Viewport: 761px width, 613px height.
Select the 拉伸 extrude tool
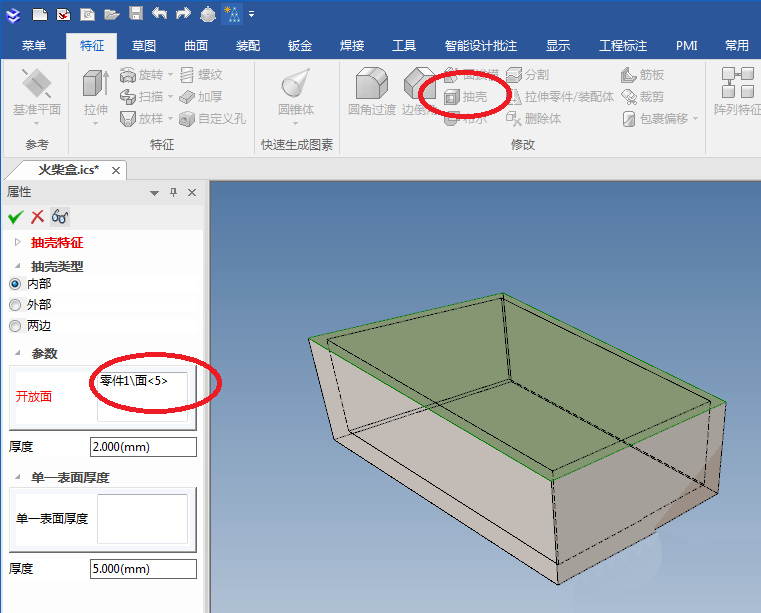point(96,96)
